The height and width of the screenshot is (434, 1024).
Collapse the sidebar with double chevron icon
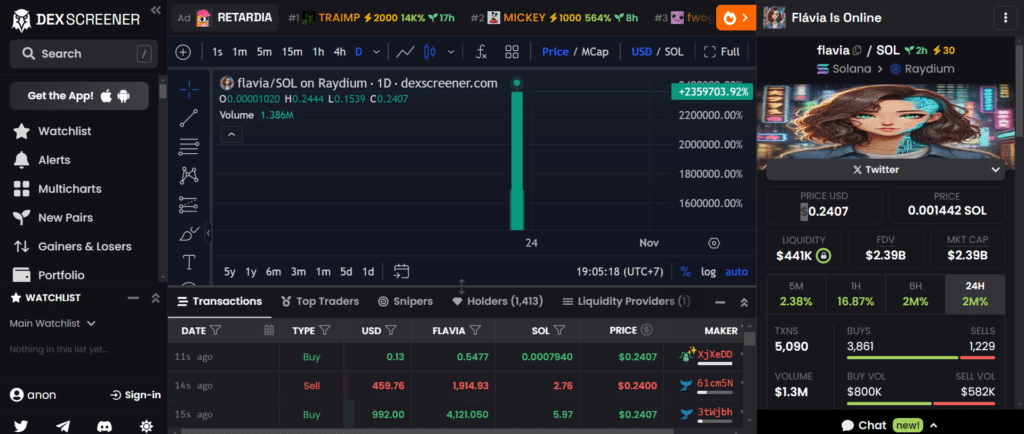[155, 10]
